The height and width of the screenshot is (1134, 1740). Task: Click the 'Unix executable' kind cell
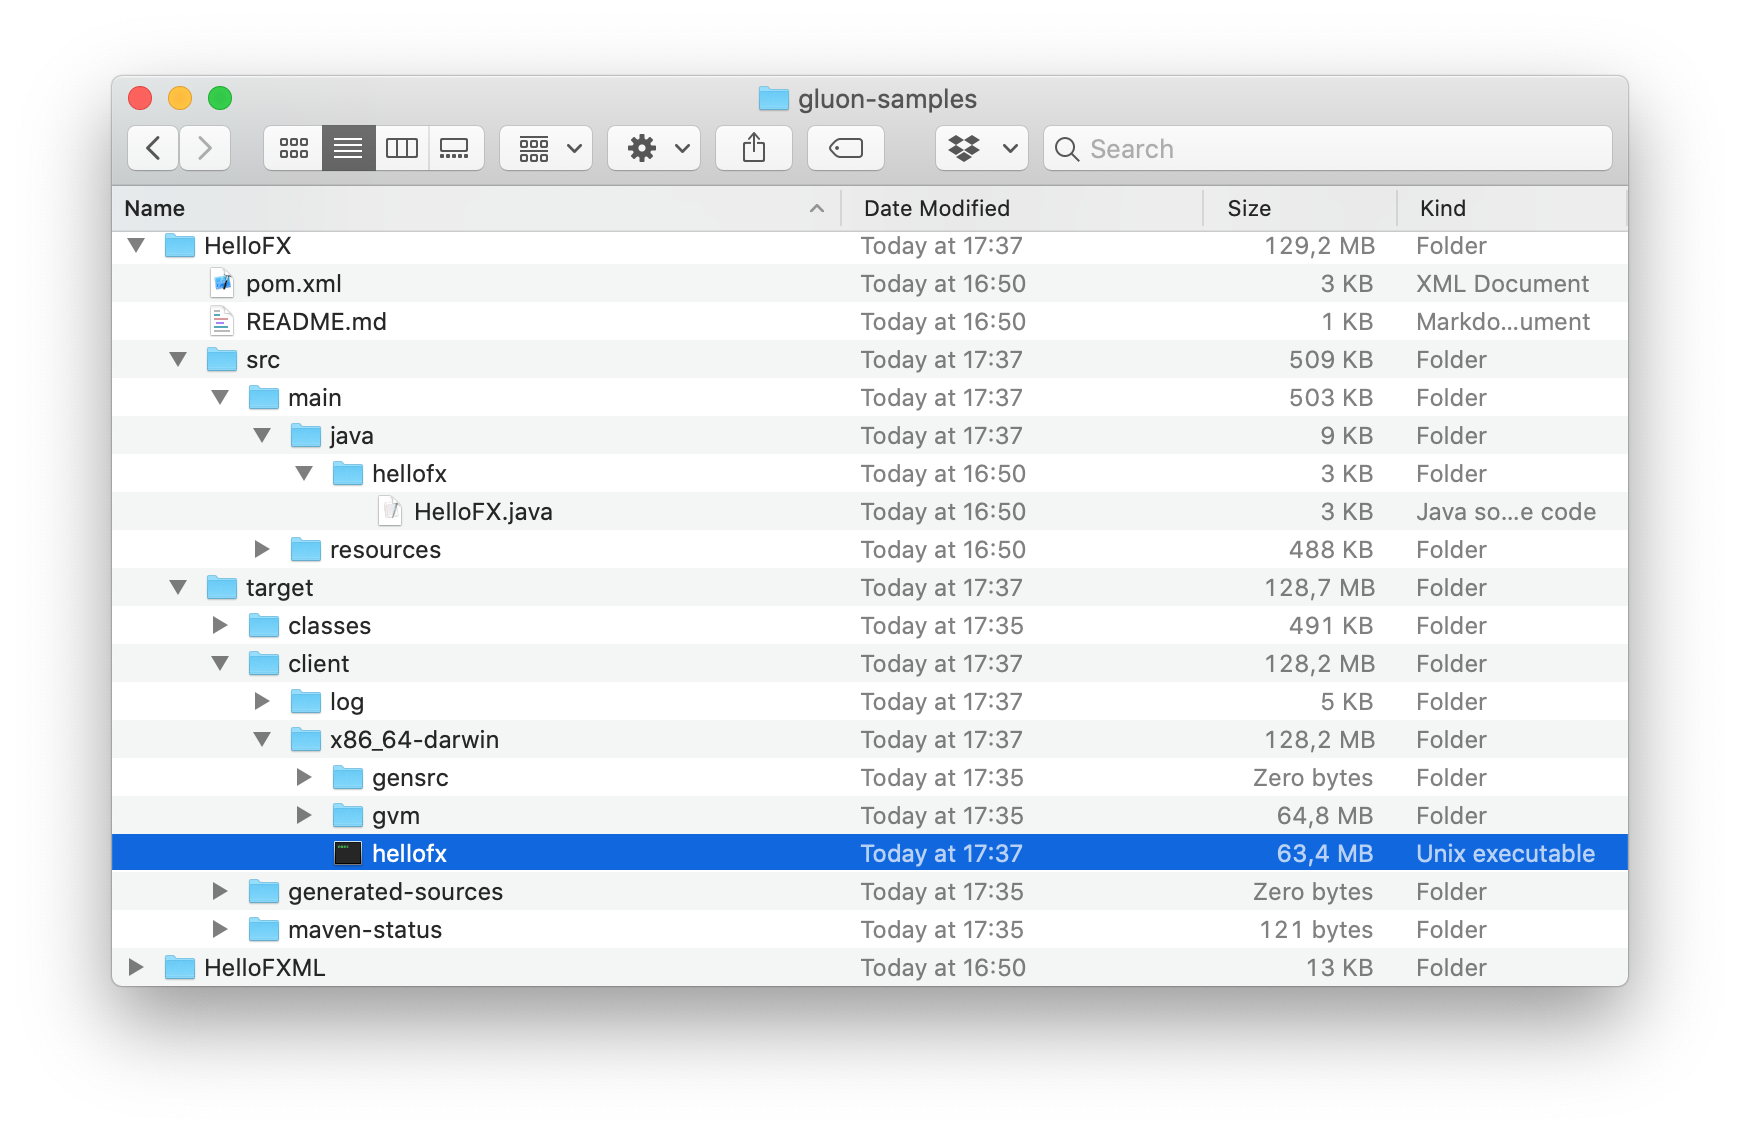1506,854
